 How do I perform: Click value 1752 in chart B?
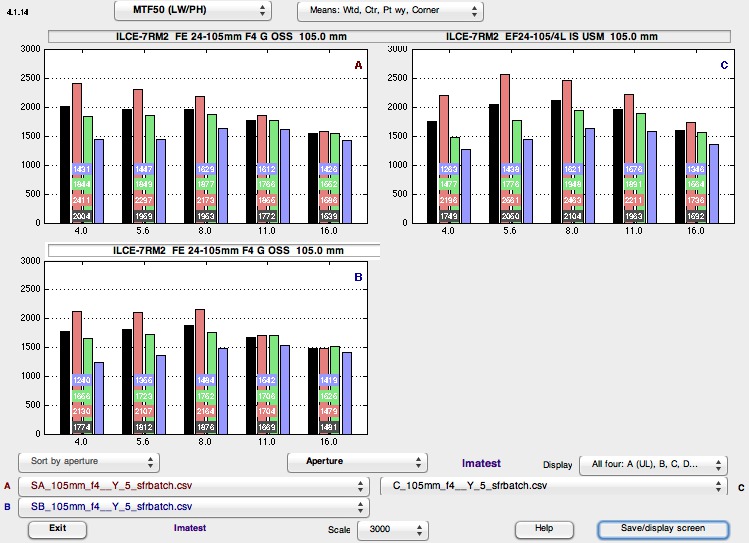point(205,396)
